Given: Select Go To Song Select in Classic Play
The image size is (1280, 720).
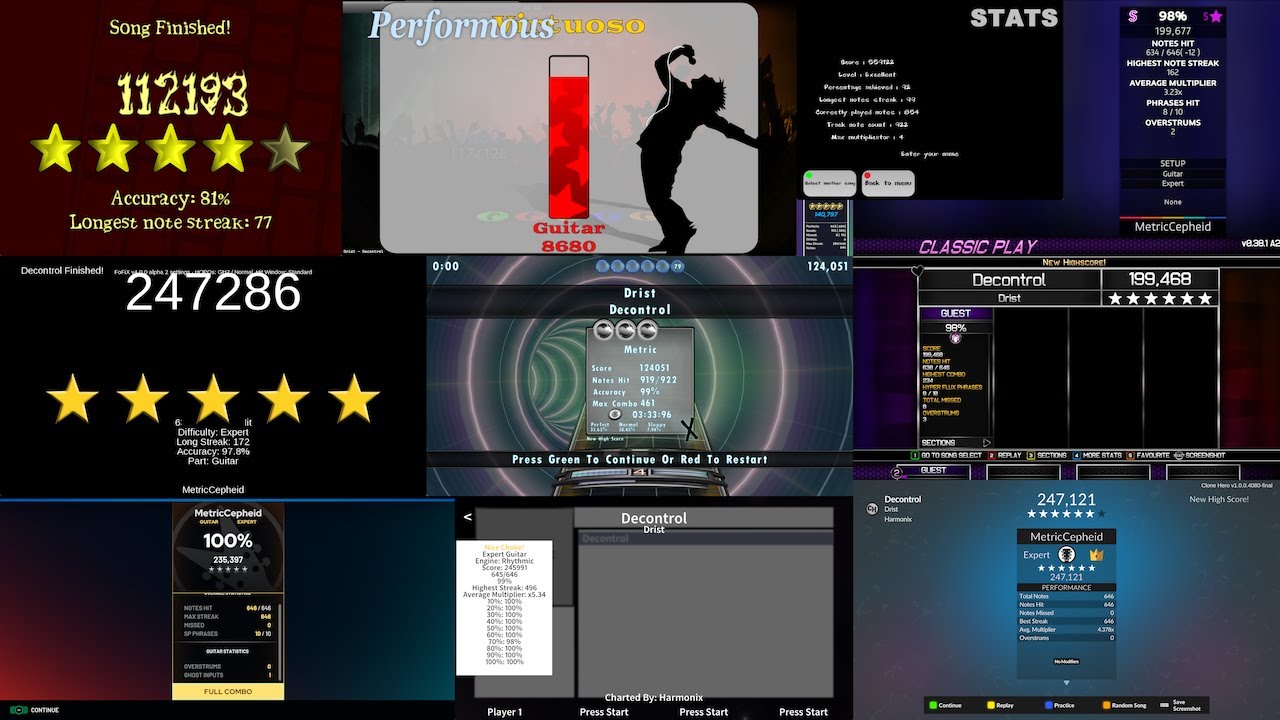Looking at the screenshot, I should click(946, 455).
